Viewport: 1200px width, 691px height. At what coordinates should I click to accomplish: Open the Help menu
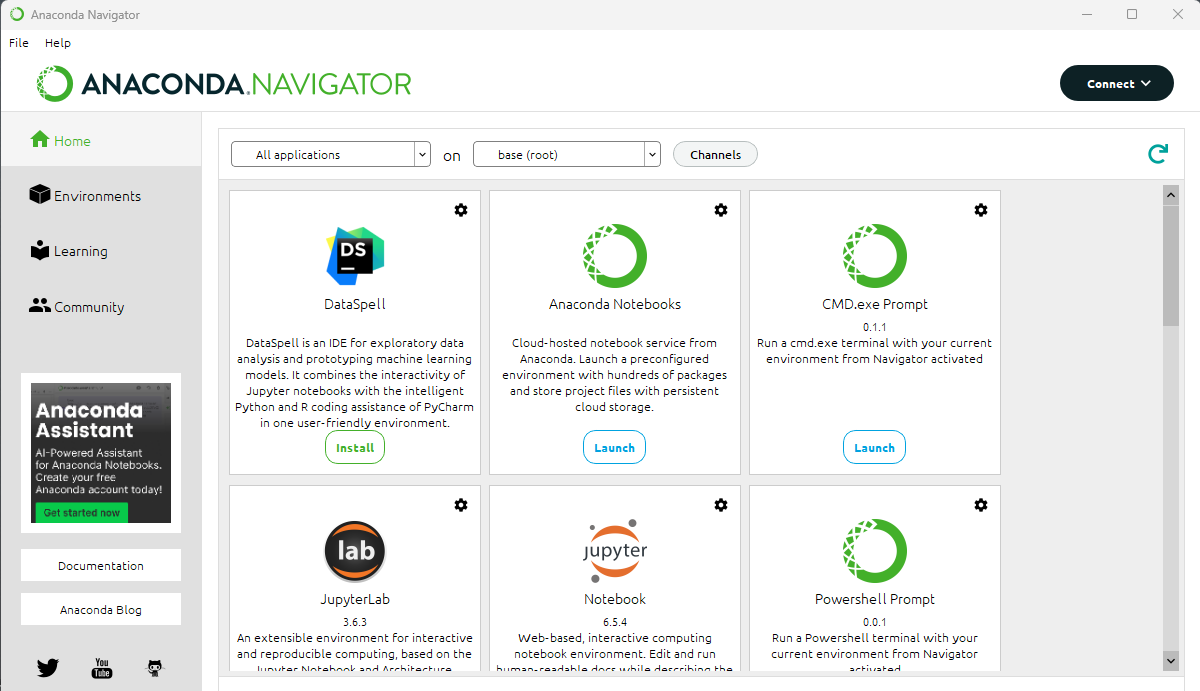tap(58, 43)
